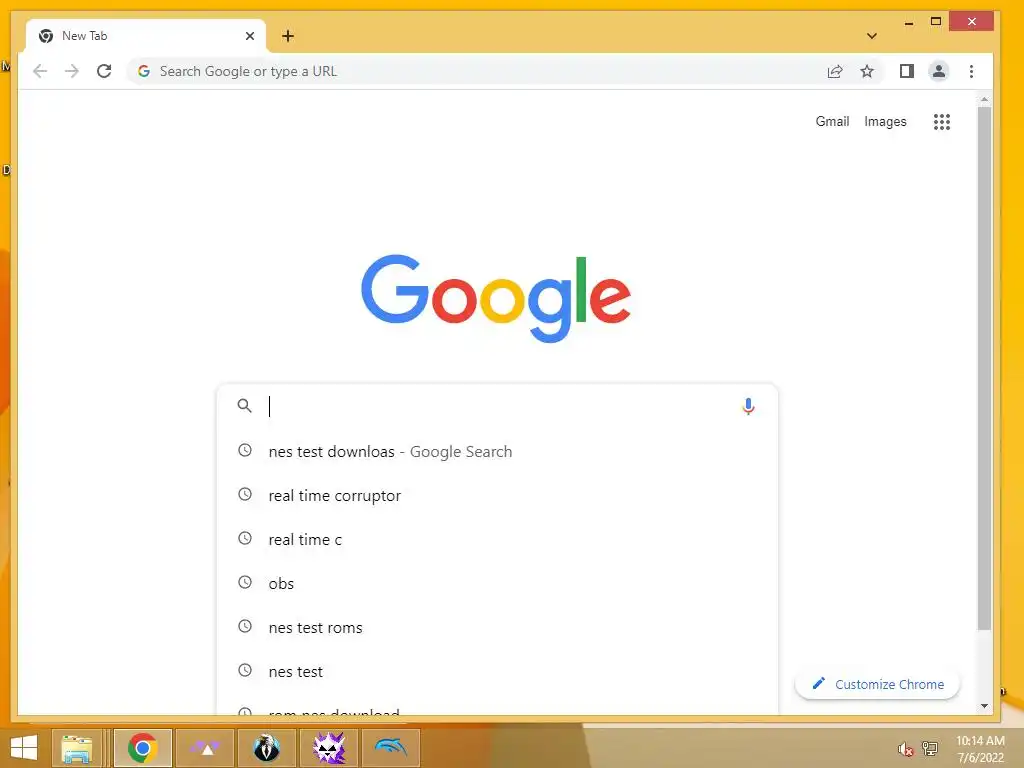The width and height of the screenshot is (1024, 768).
Task: Click the share page icon
Action: [835, 71]
